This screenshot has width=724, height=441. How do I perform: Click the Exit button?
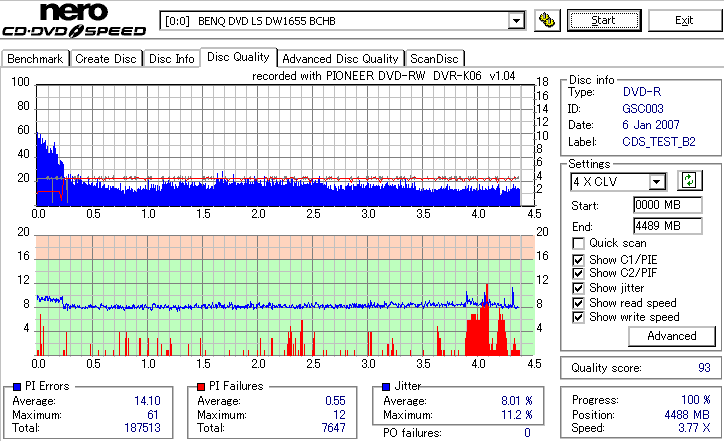click(684, 20)
